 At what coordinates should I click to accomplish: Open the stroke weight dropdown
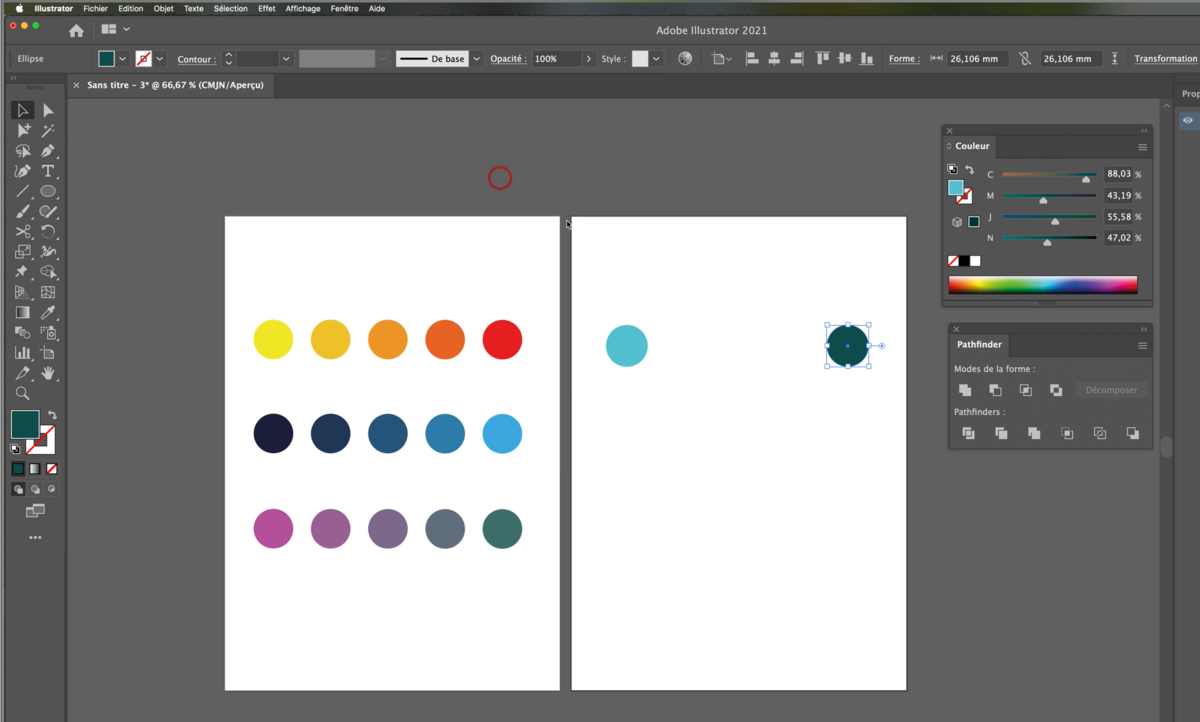[x=286, y=59]
